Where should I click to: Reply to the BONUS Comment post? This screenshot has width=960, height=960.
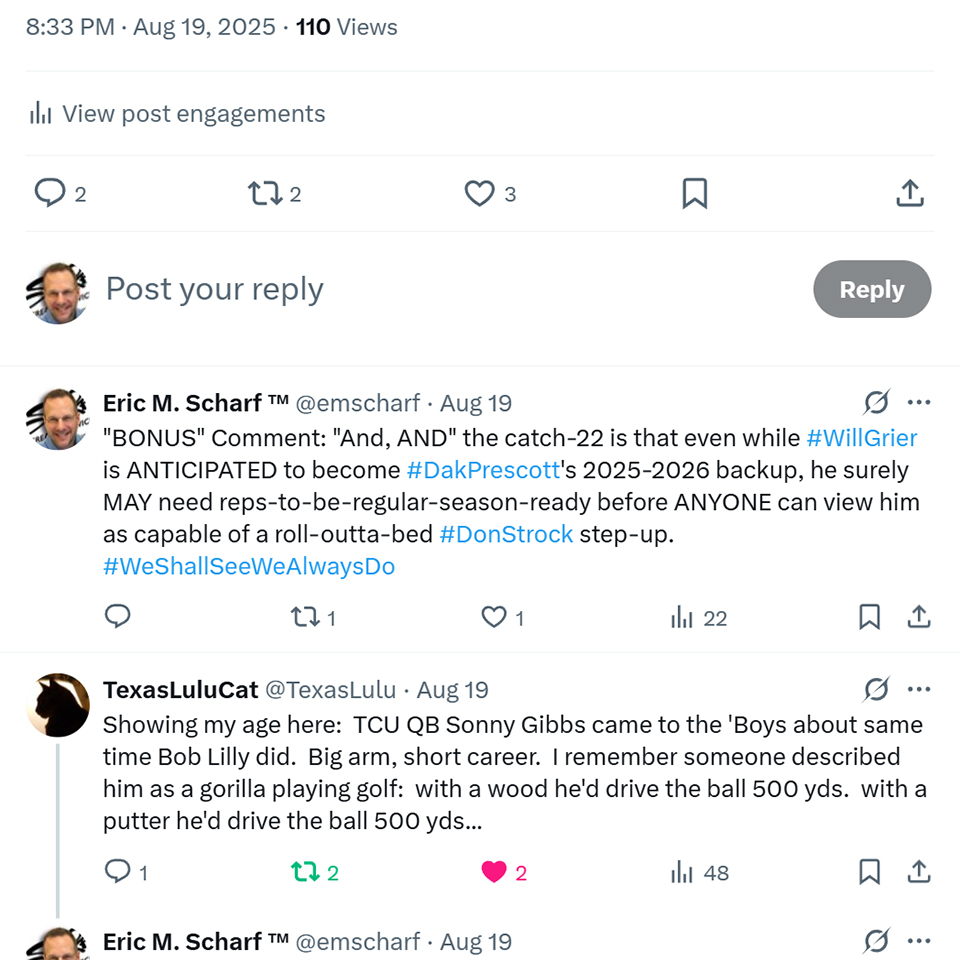118,617
